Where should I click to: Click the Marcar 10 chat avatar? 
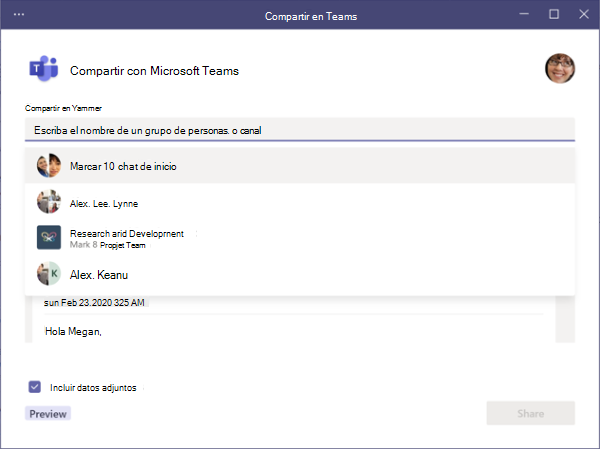point(49,165)
